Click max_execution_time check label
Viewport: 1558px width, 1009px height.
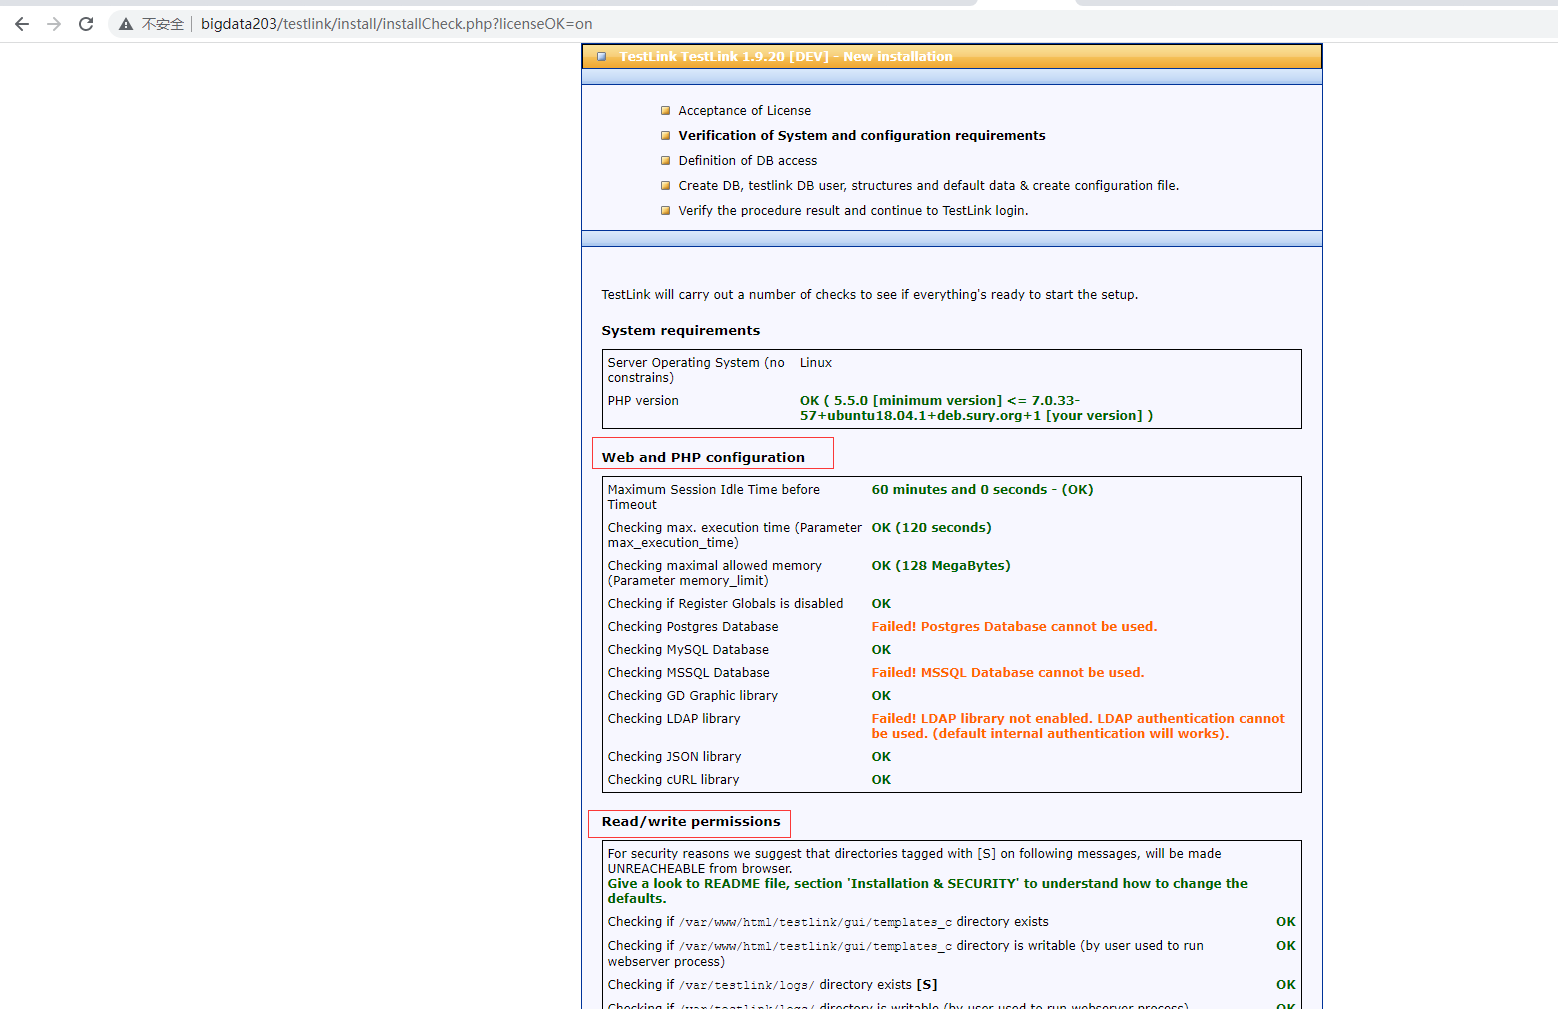(735, 535)
